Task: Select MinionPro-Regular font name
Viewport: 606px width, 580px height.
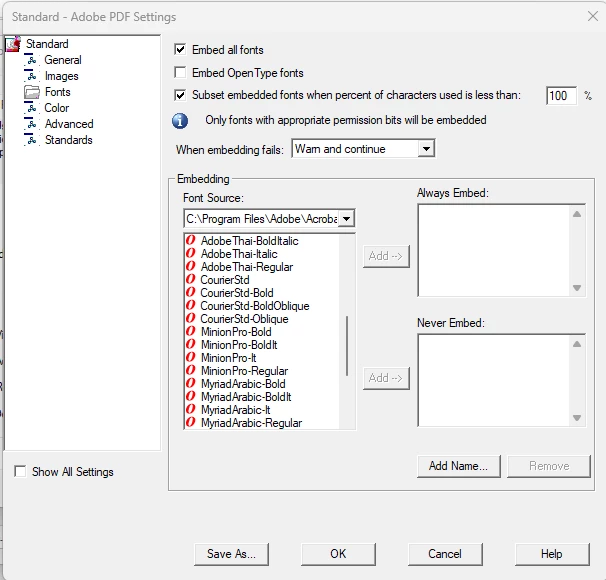Action: (x=244, y=371)
